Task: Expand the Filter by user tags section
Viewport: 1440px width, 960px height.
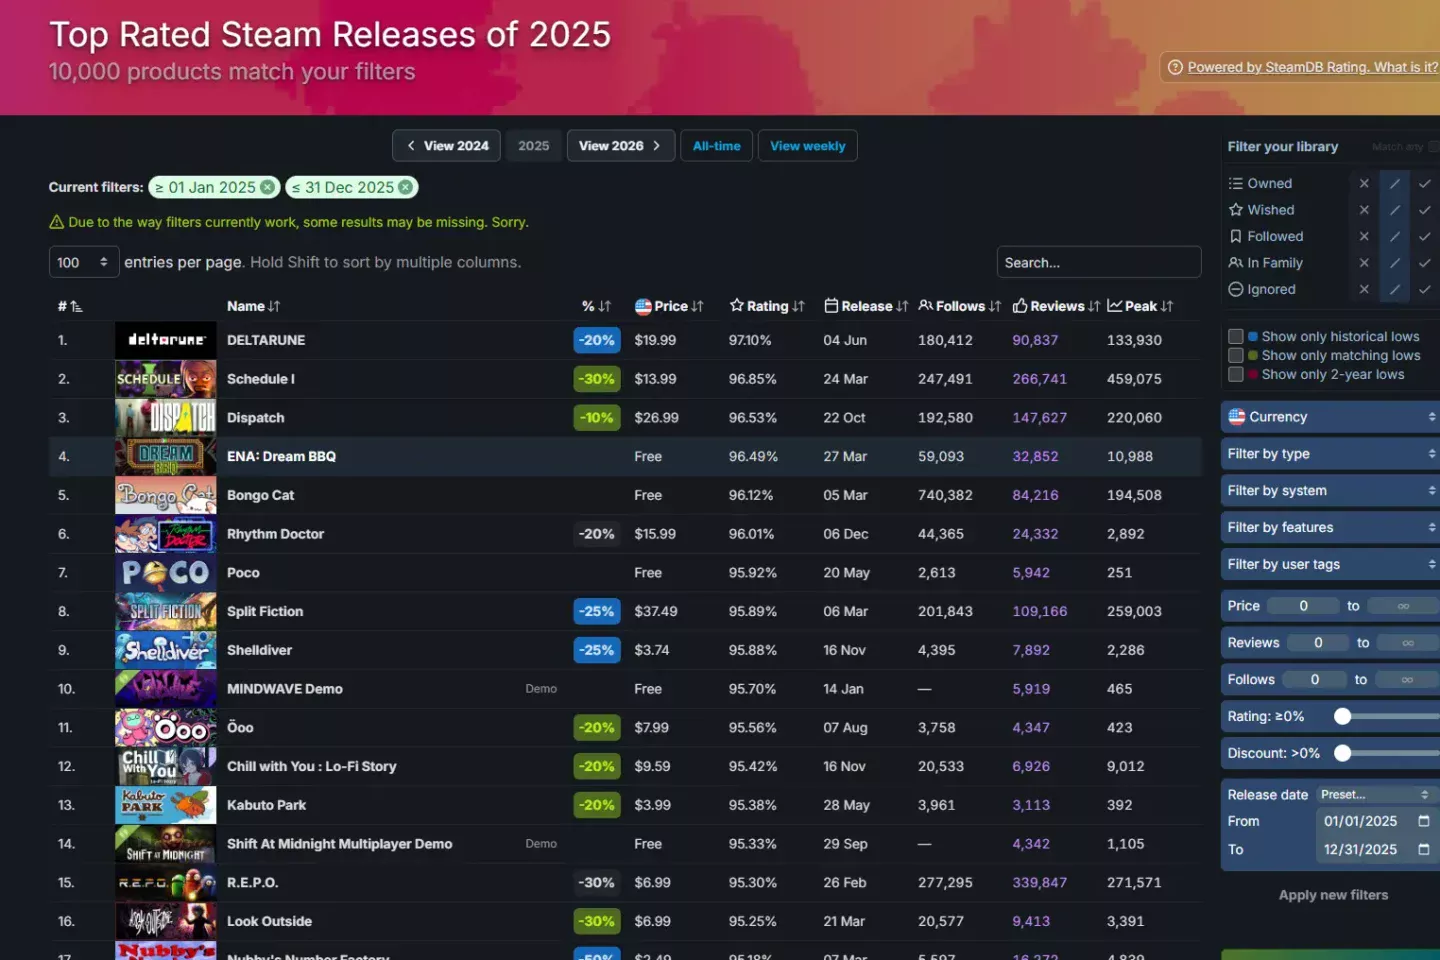Action: click(x=1328, y=564)
